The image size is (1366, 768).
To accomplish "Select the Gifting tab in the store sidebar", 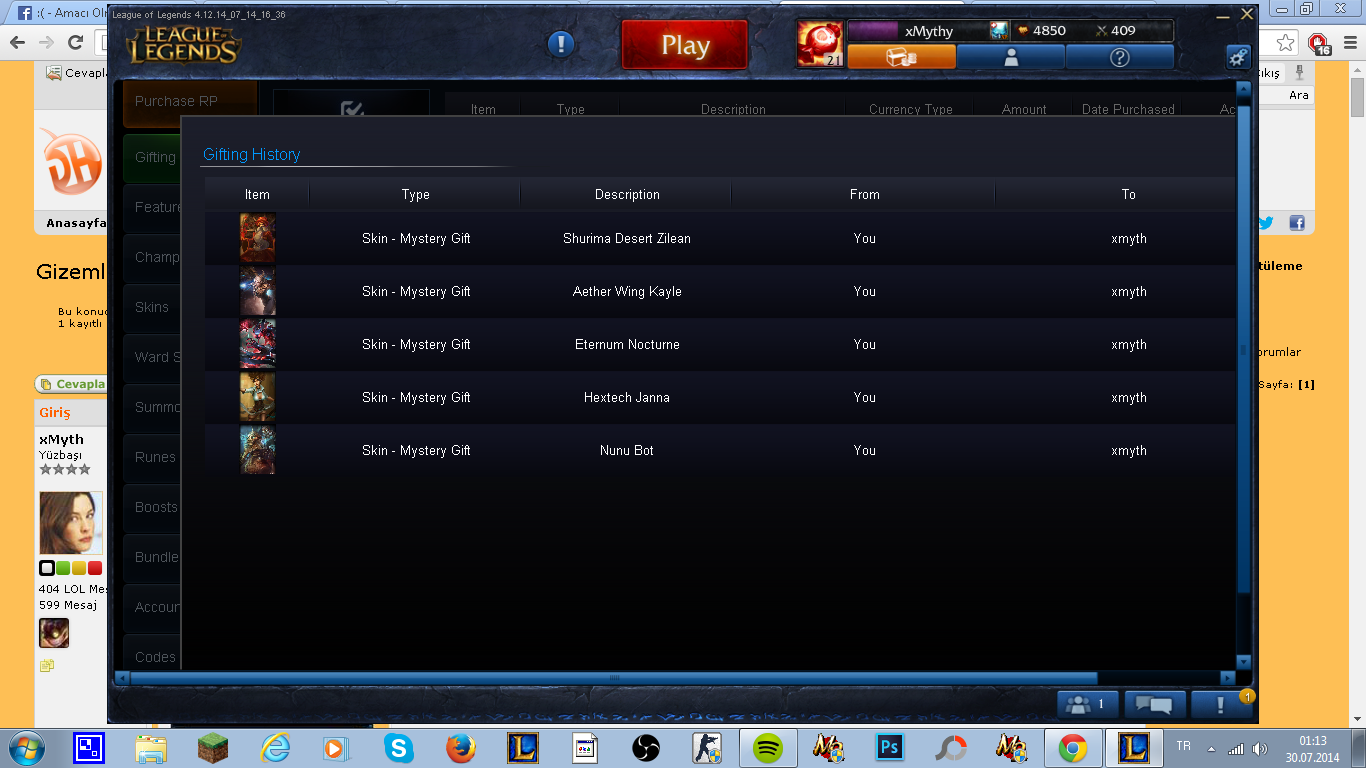I will pos(153,157).
